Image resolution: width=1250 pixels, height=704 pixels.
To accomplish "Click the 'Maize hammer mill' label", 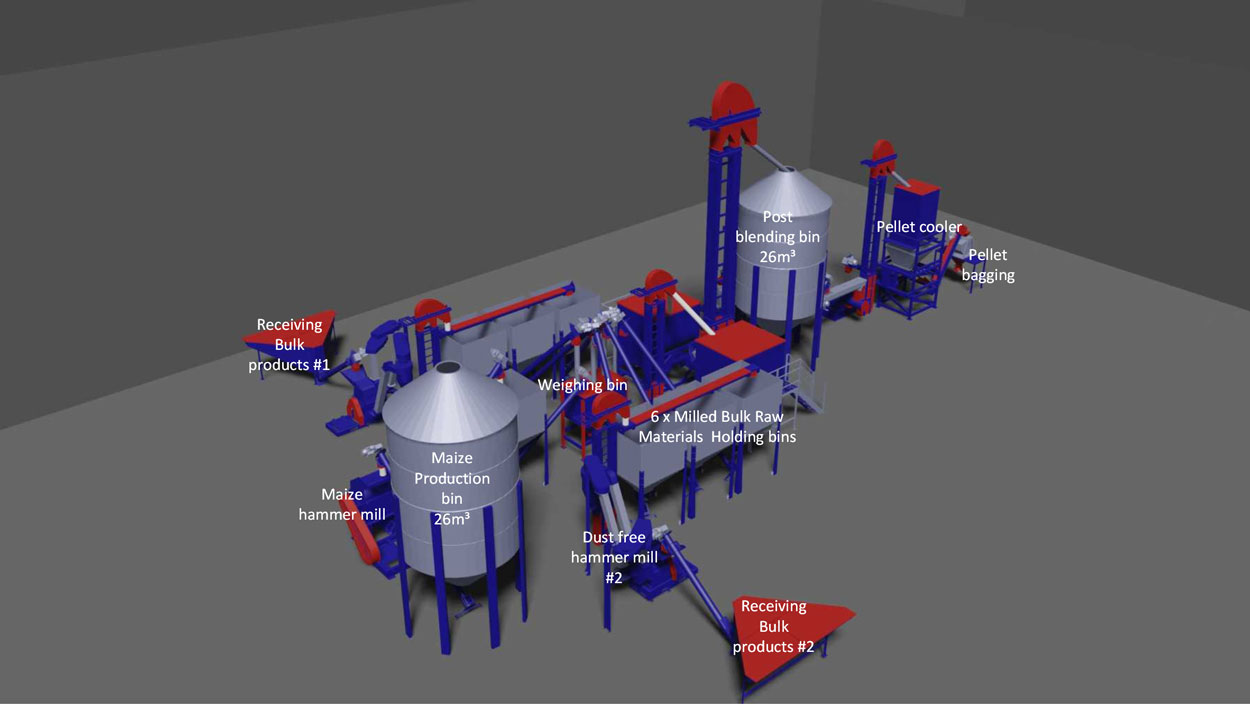I will [342, 504].
